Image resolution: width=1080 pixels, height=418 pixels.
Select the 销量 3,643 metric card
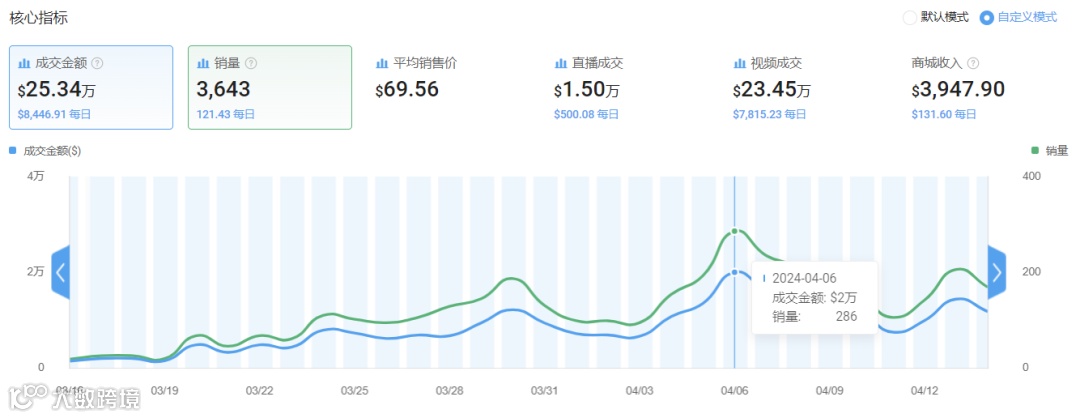click(270, 87)
